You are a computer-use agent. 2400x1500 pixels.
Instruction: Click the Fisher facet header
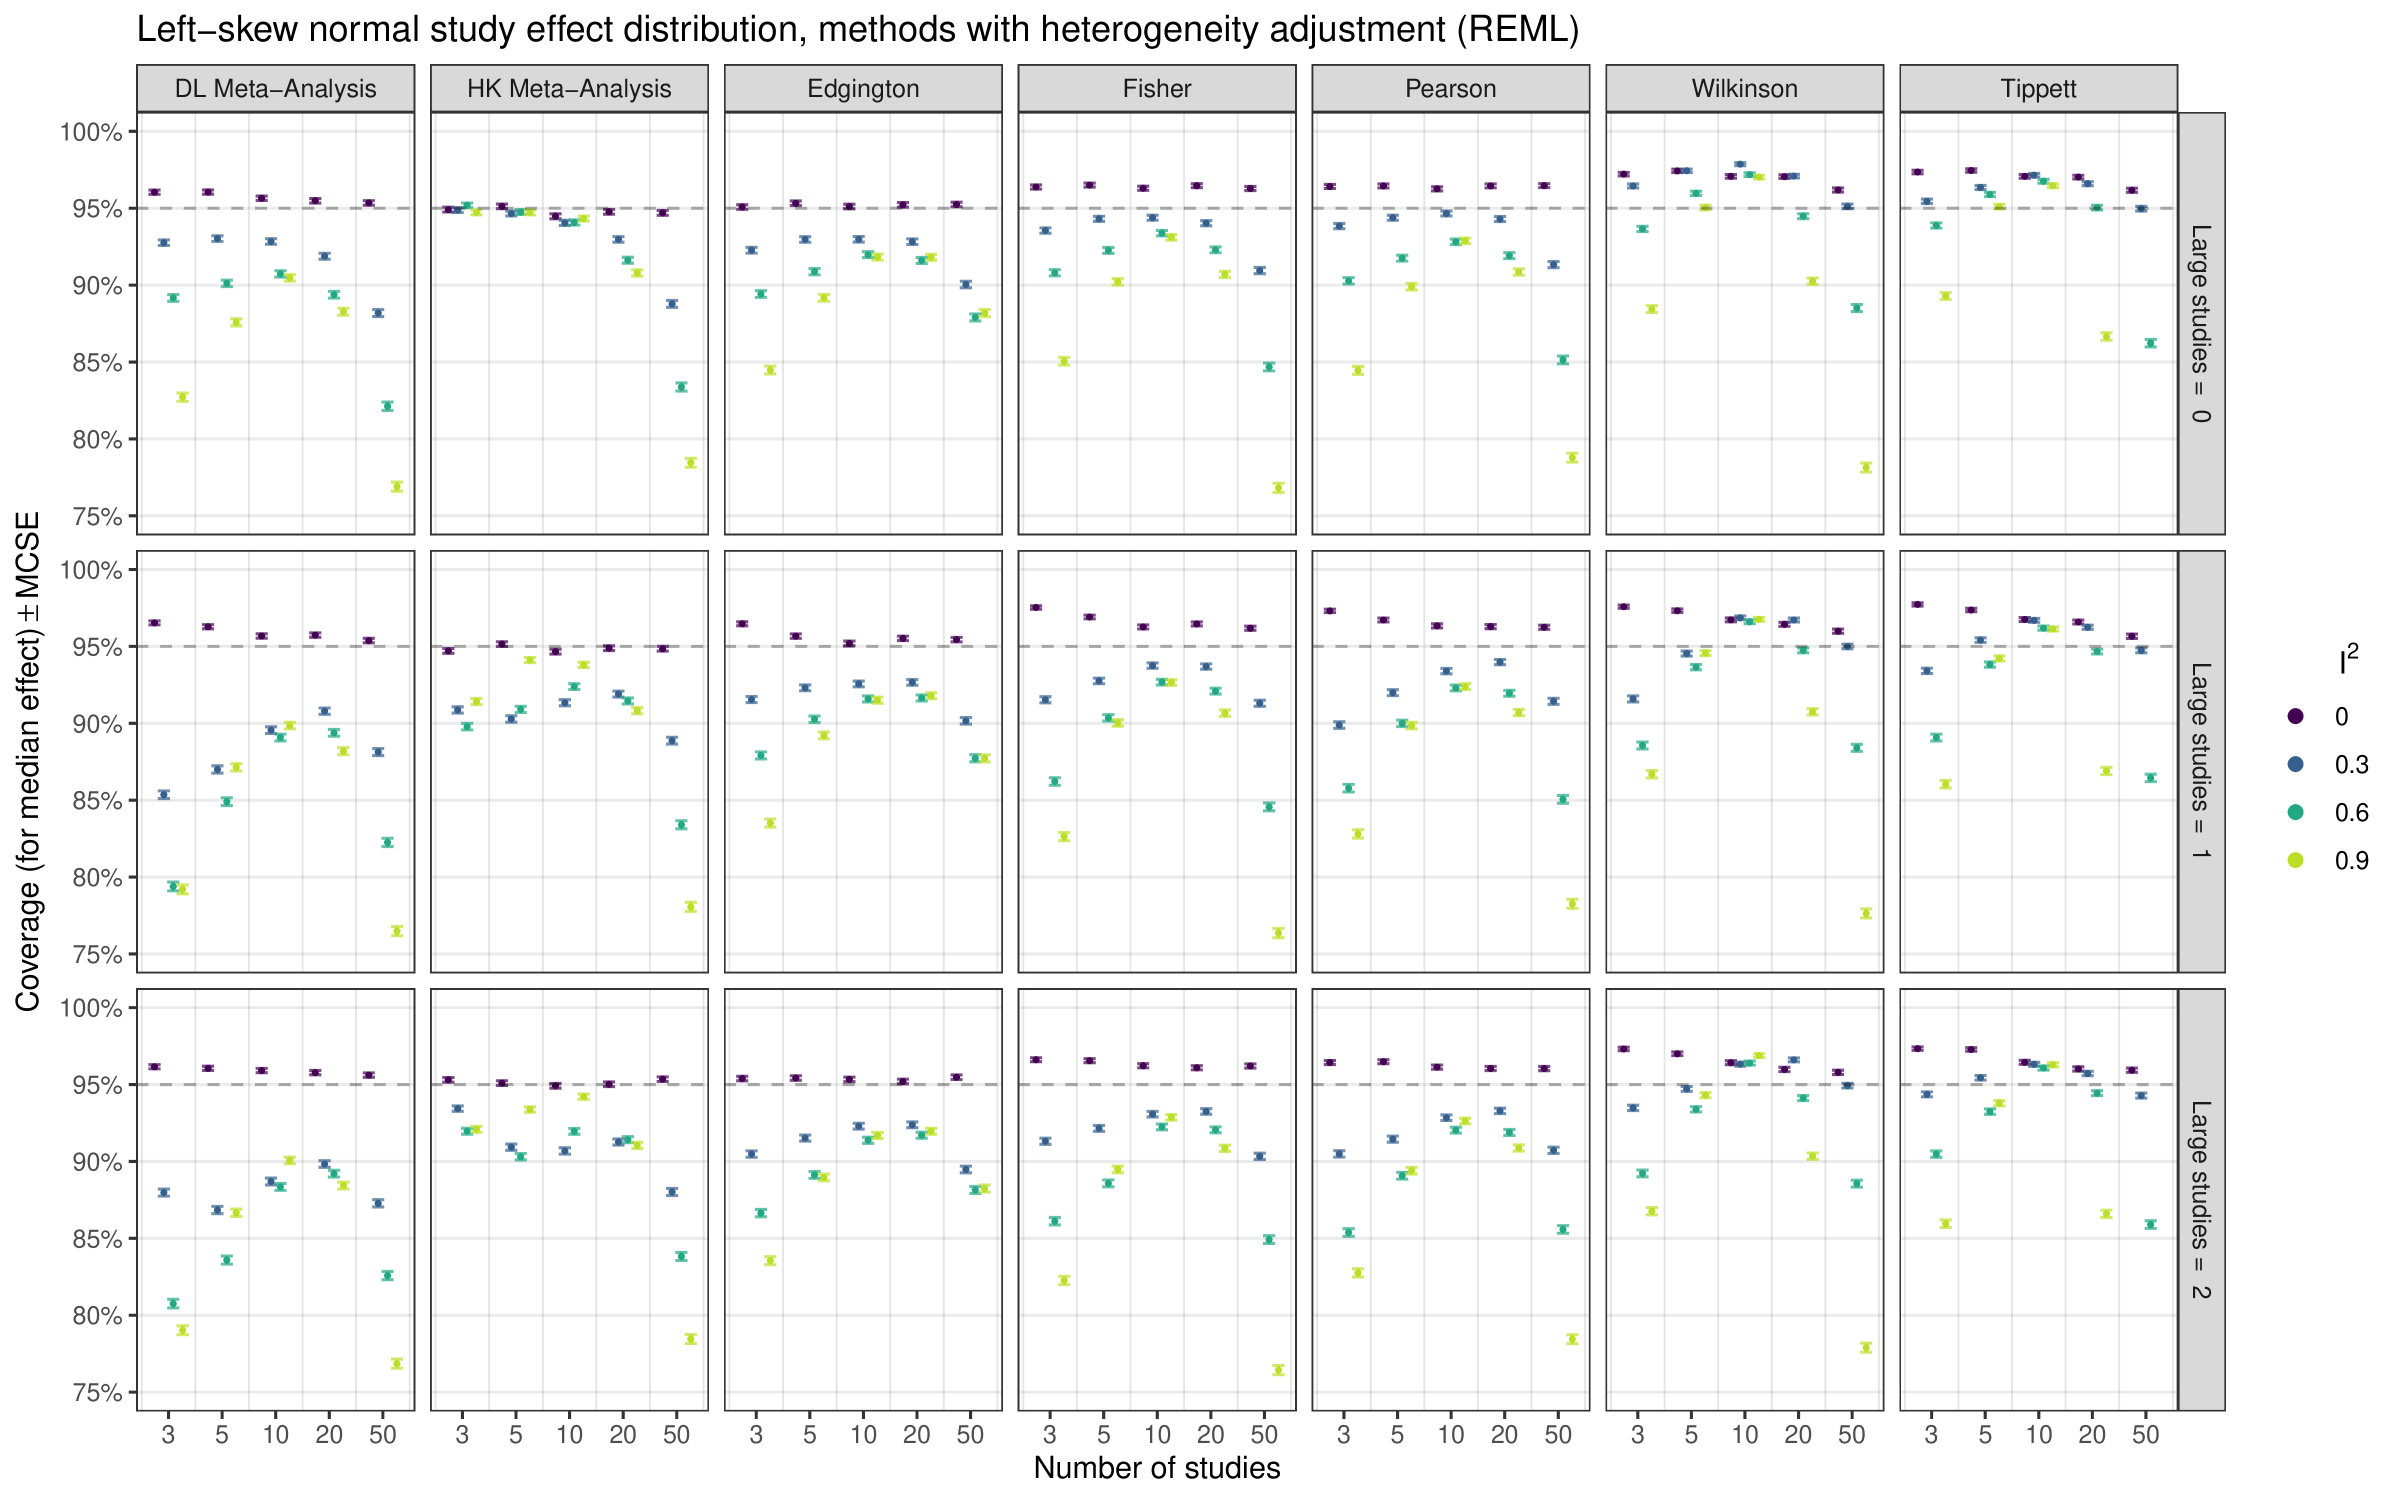coord(1157,89)
